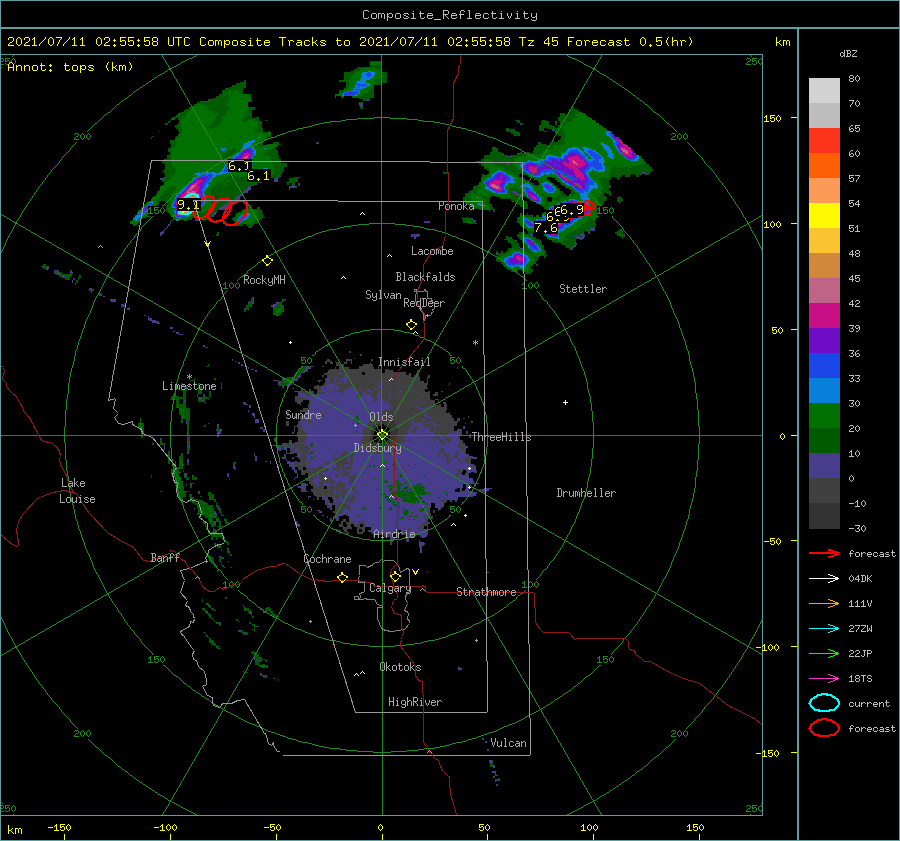Click the magenta 42 dBZ color swatch
The width and height of the screenshot is (900, 841).
pyautogui.click(x=824, y=315)
